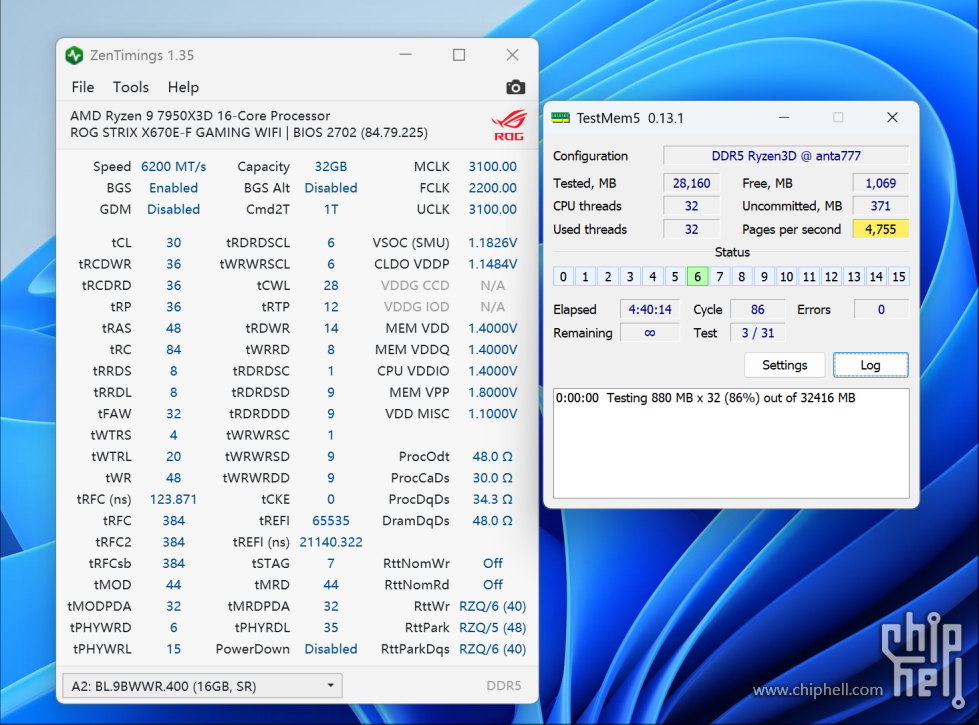Click the Capacity value 32GB

[330, 167]
